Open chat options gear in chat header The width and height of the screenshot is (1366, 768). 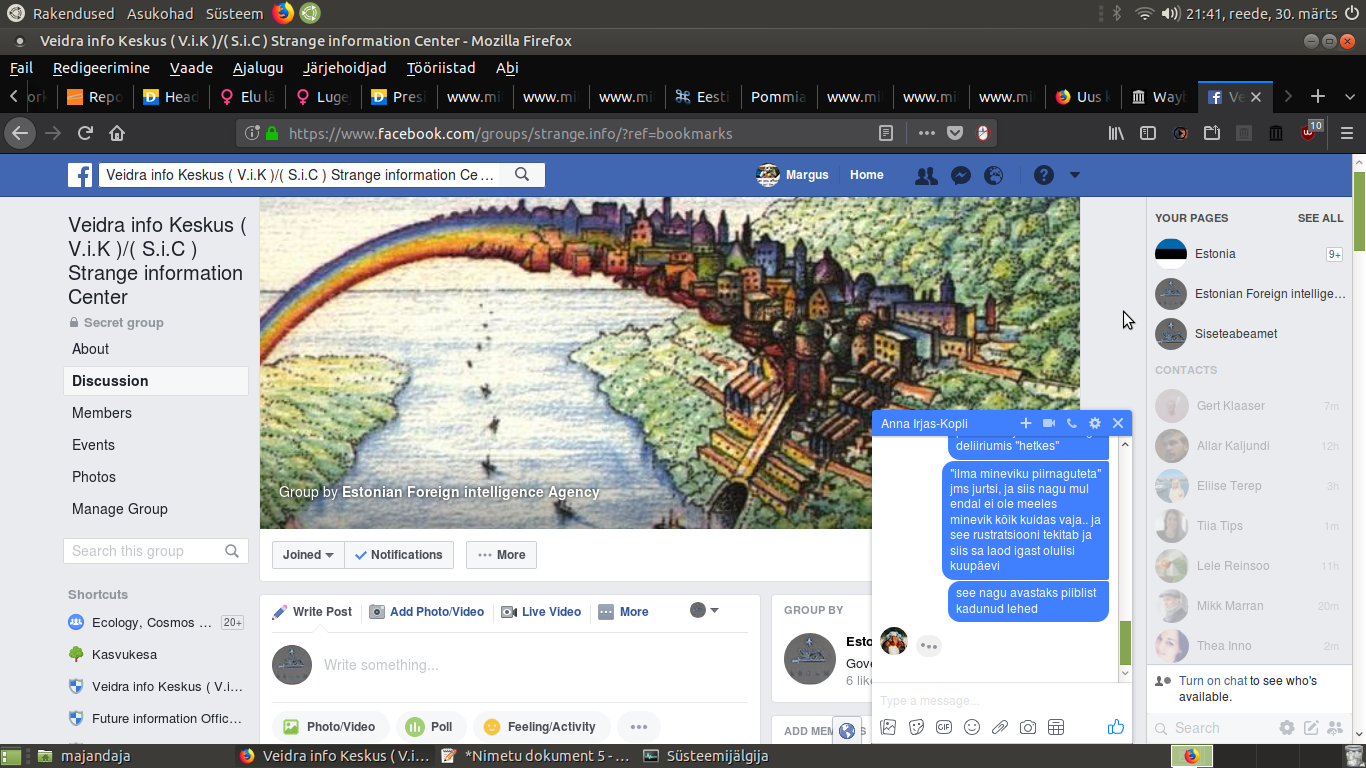click(1095, 423)
